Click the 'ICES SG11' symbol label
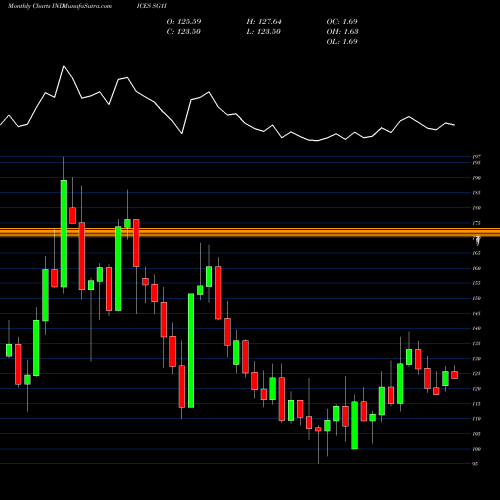 [x=152, y=6]
